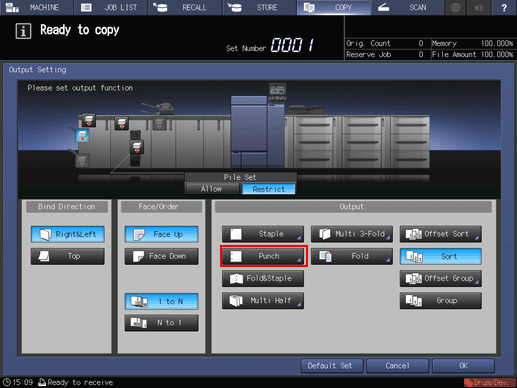
Task: Click the Set Number 0001 display
Action: pos(270,45)
